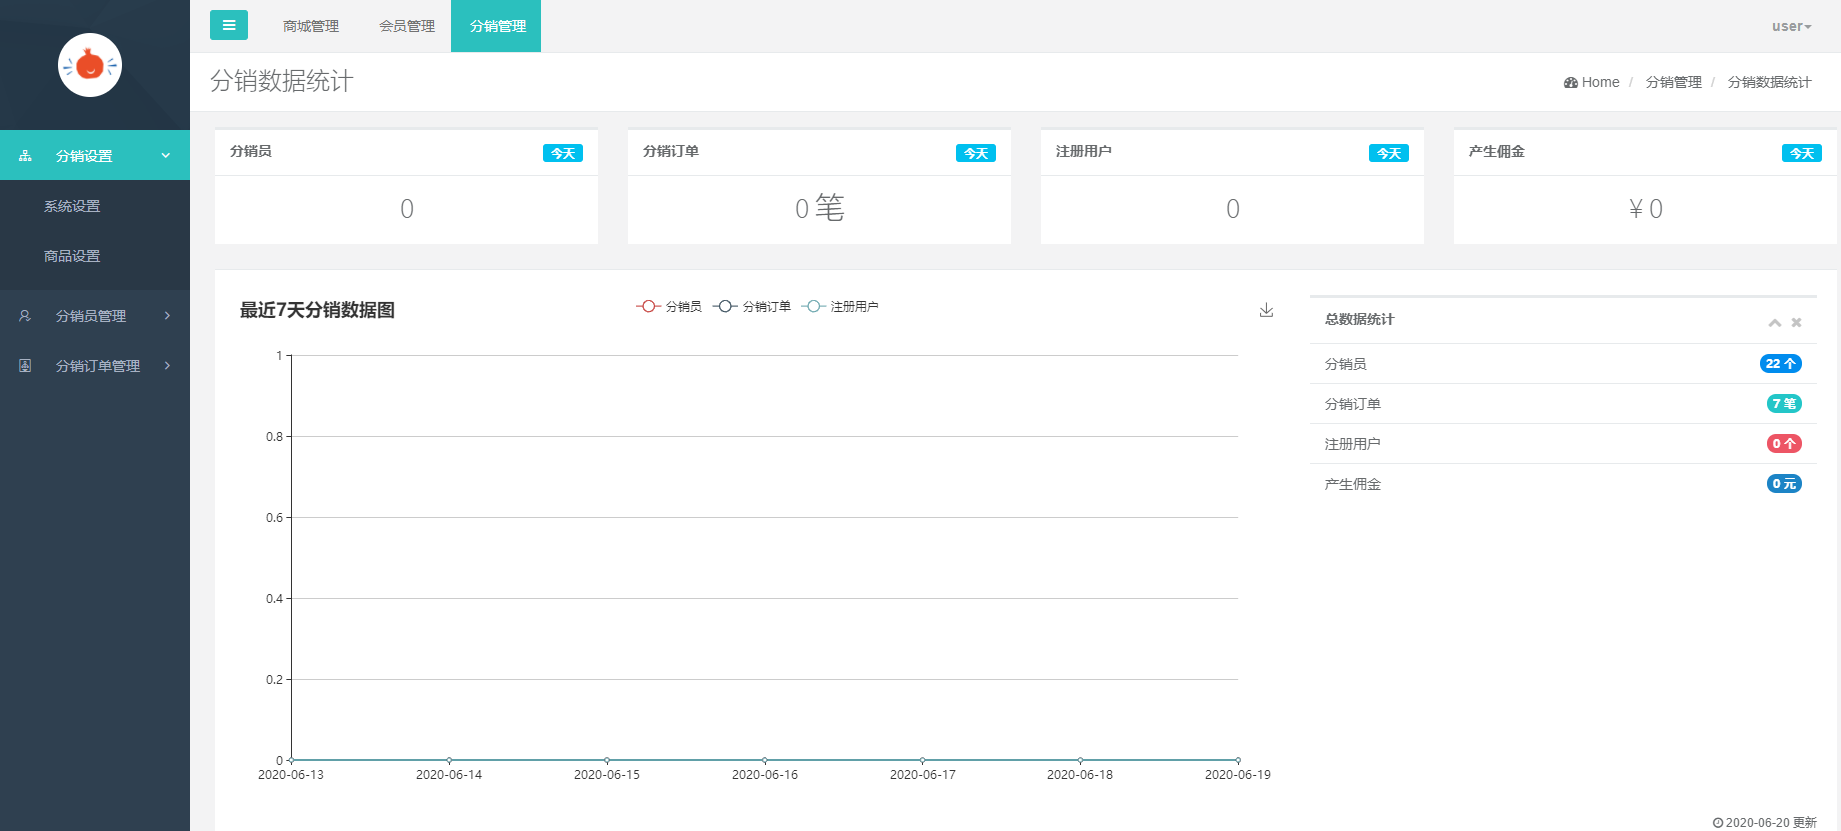Open the user account dropdown

[x=1791, y=26]
